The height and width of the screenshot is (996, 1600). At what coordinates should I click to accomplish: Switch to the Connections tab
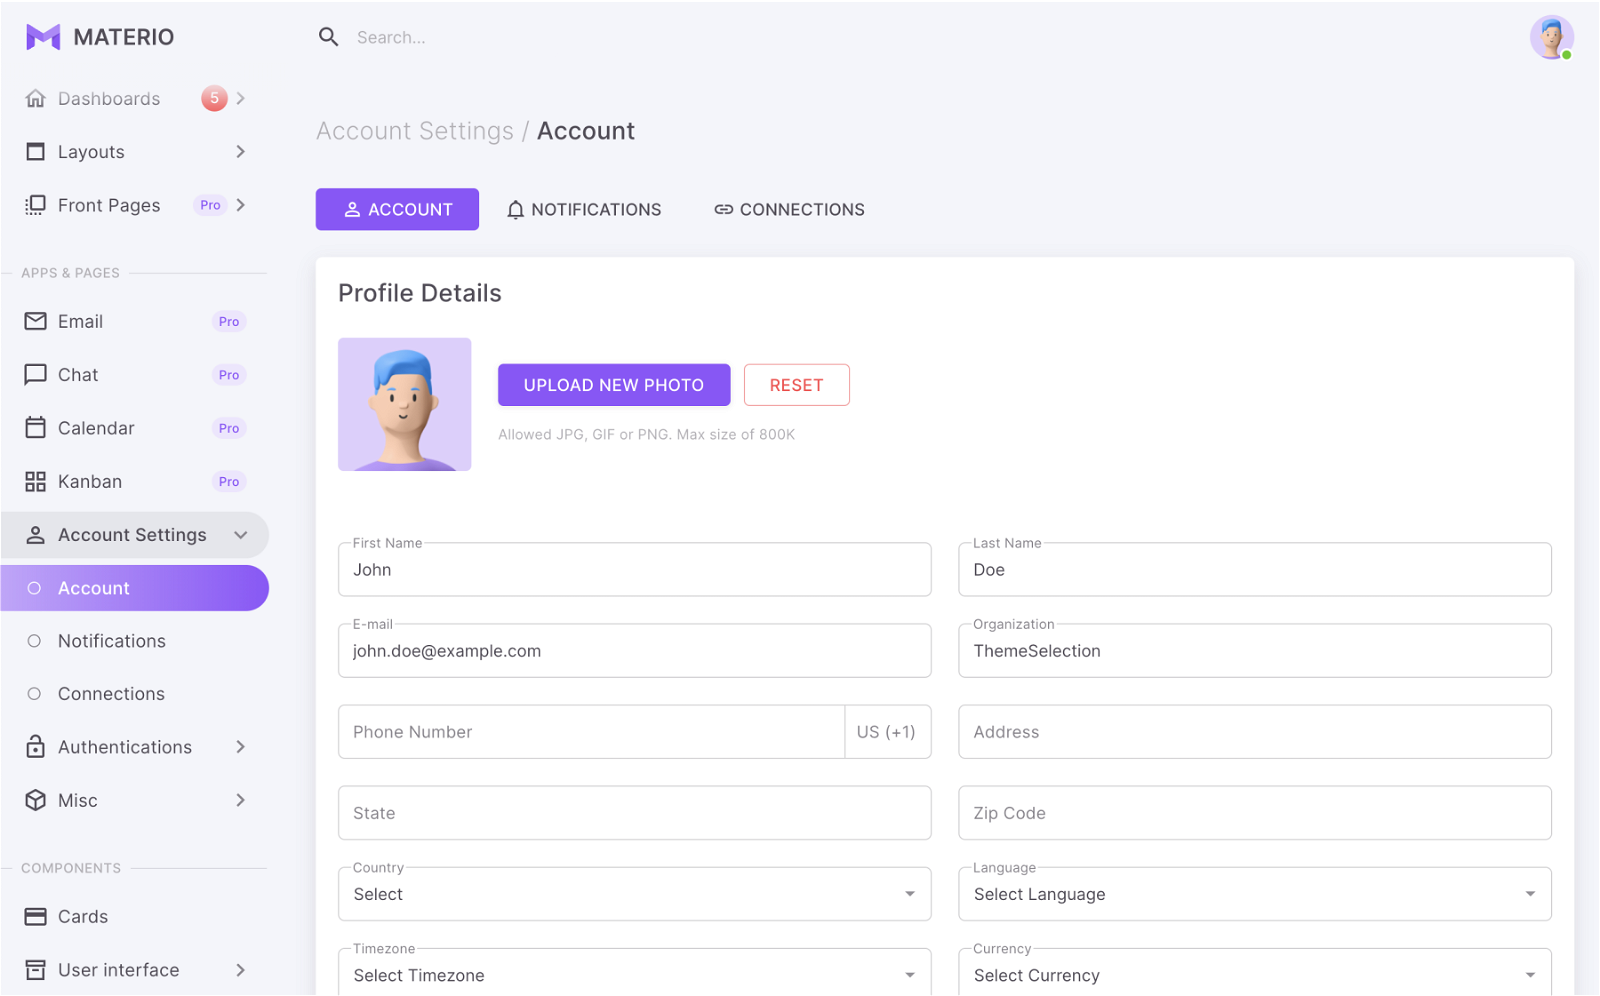click(789, 210)
